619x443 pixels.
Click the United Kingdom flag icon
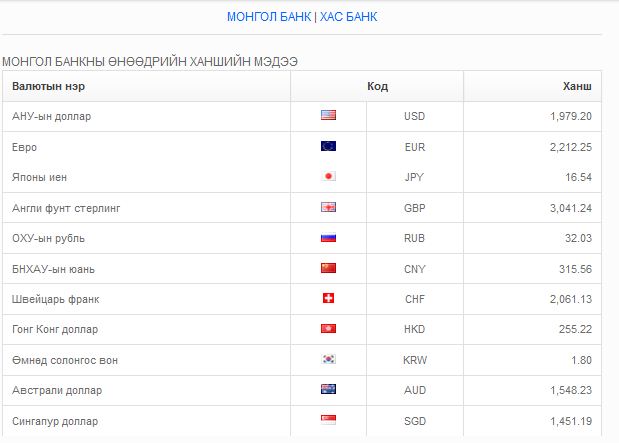click(x=328, y=207)
